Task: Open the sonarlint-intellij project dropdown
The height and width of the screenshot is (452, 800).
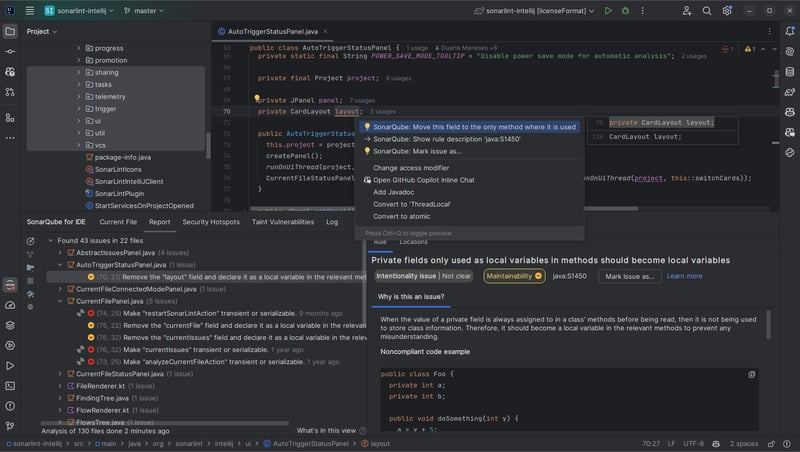Action: point(79,10)
